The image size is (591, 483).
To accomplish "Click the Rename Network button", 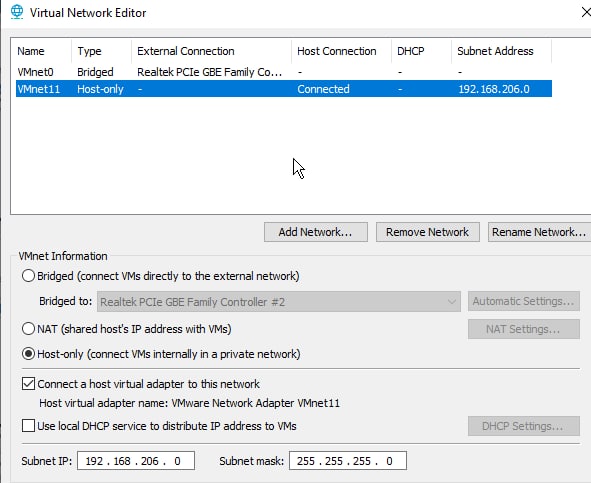I will coord(539,232).
